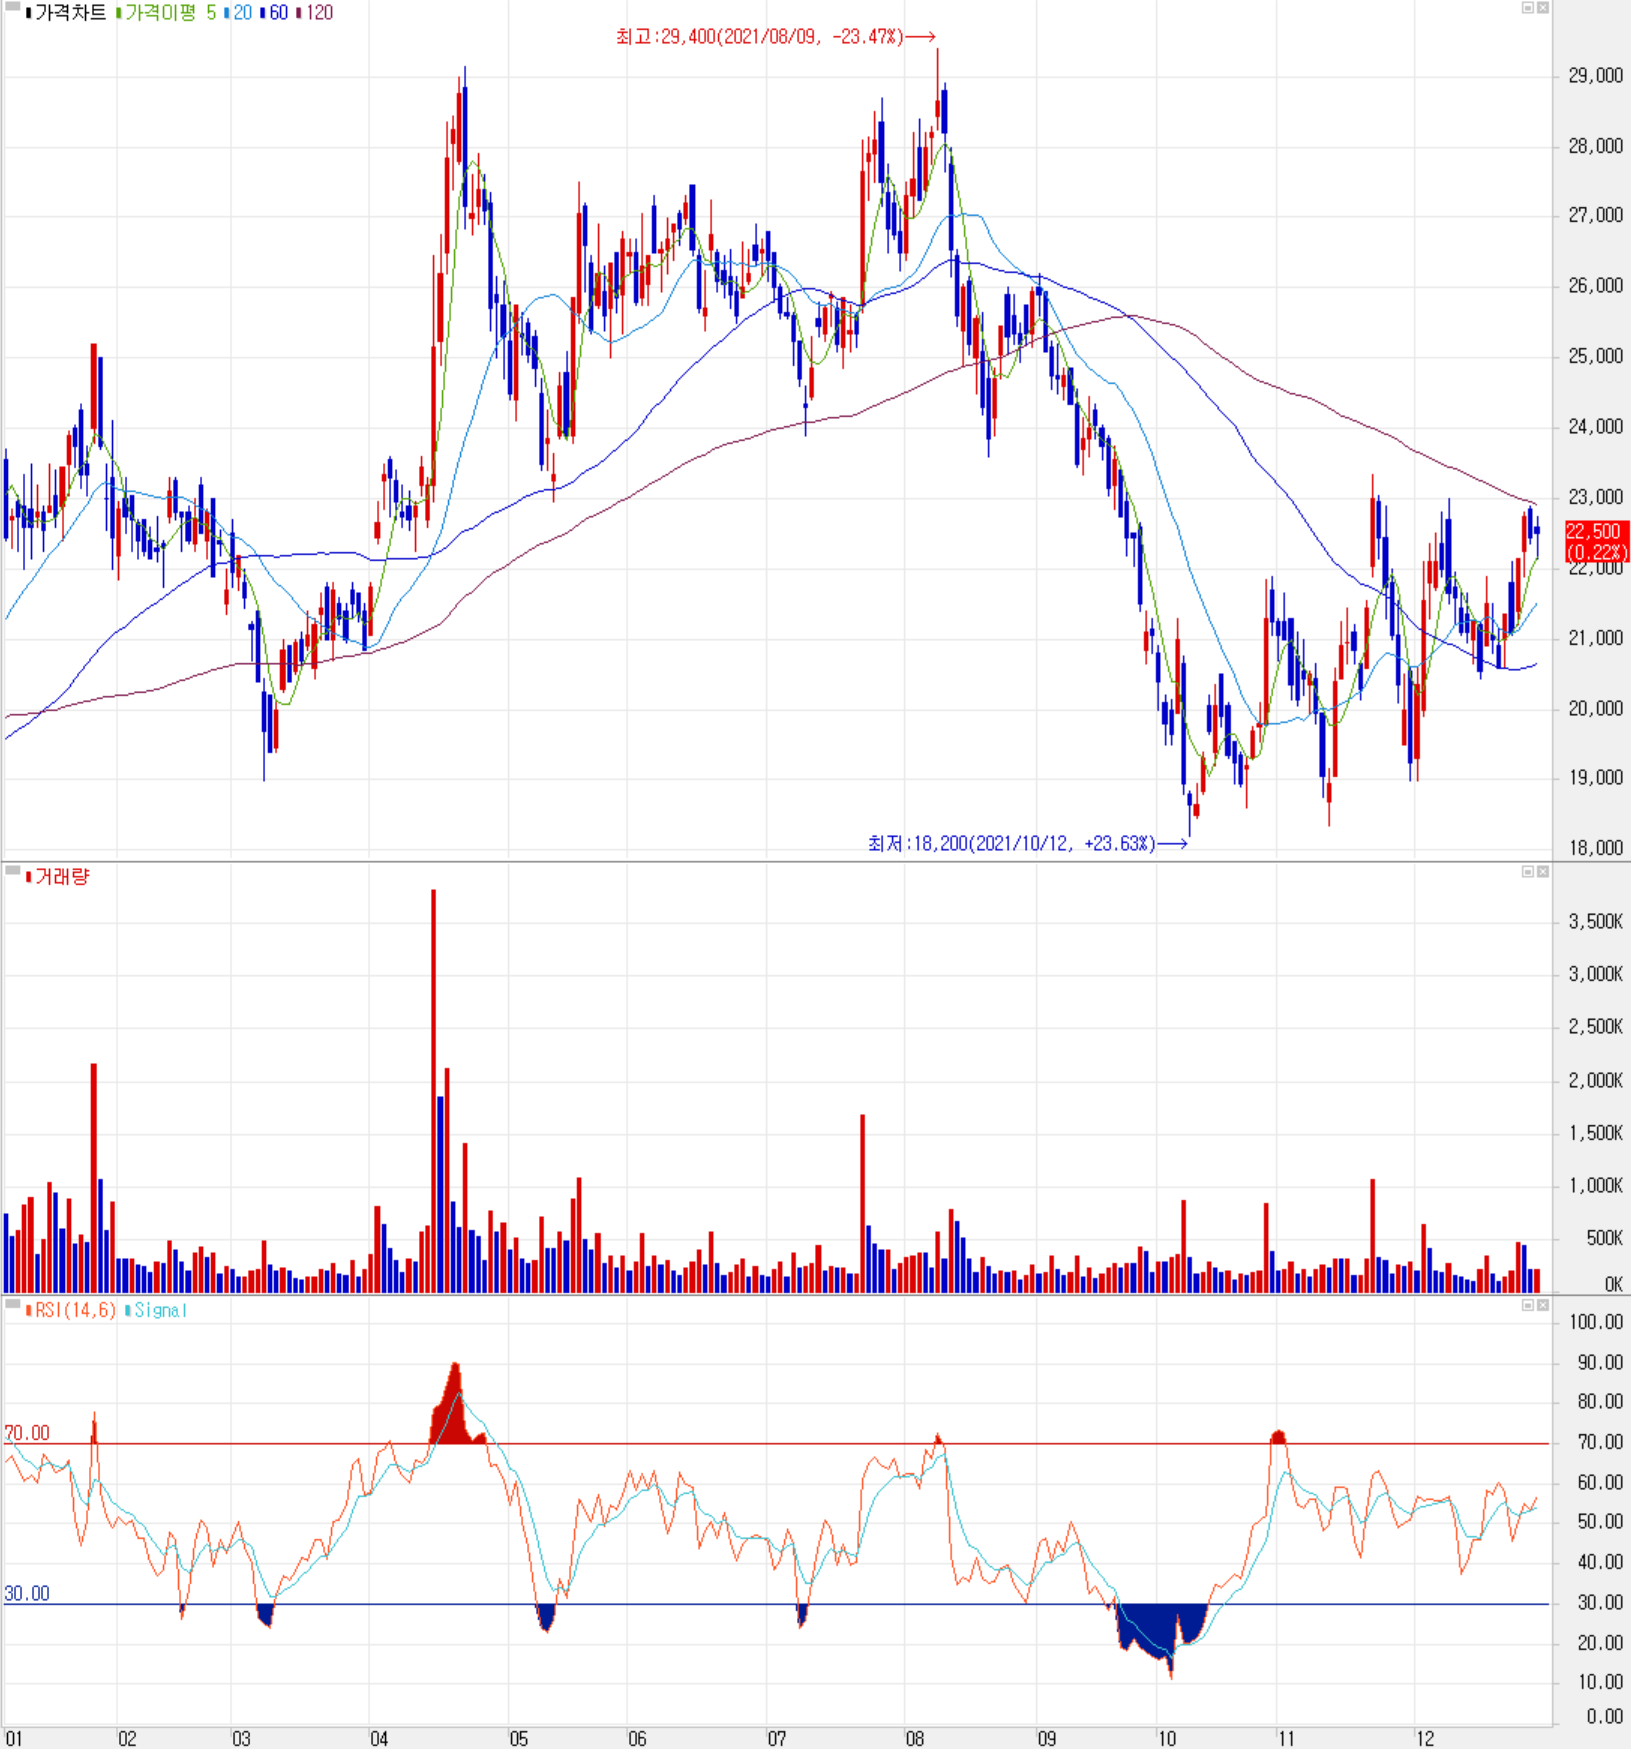Image resolution: width=1631 pixels, height=1749 pixels.
Task: Click the 10 month label on time axis
Action: (1167, 1739)
